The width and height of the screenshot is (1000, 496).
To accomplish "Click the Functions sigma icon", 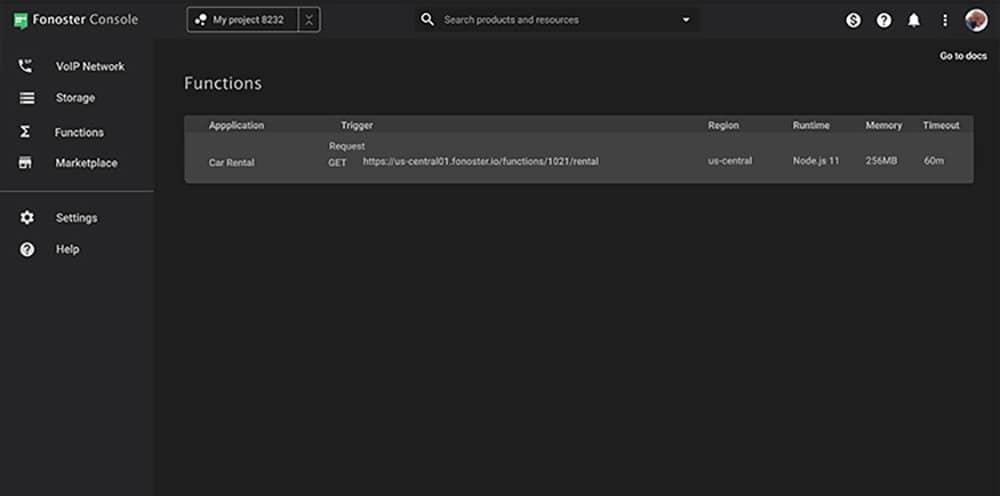I will pos(26,132).
